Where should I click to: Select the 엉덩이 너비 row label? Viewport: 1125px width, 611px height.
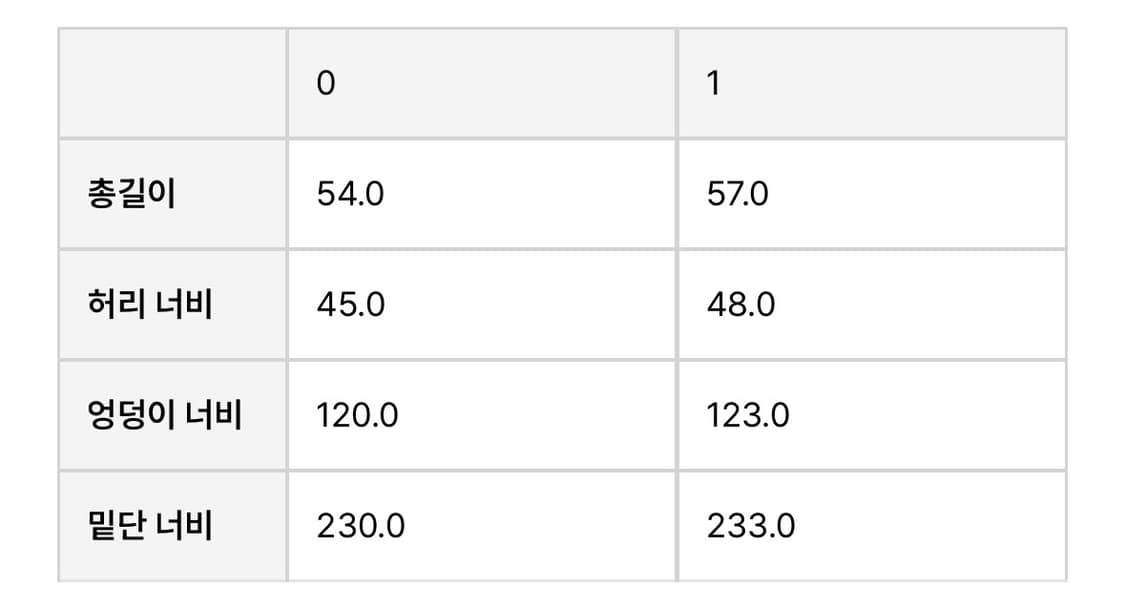(165, 414)
